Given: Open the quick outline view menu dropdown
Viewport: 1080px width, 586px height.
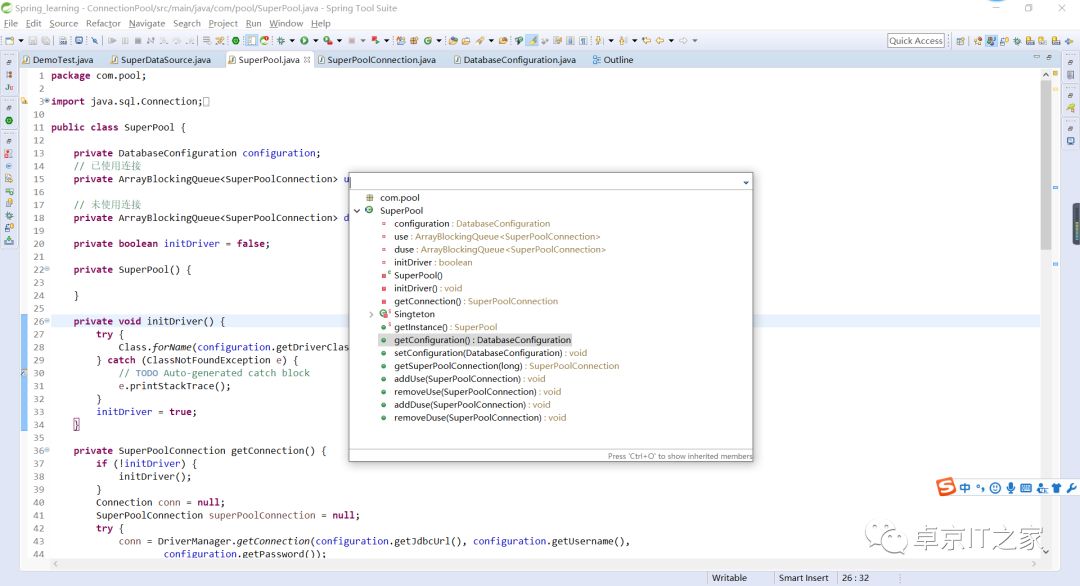Looking at the screenshot, I should (x=746, y=183).
